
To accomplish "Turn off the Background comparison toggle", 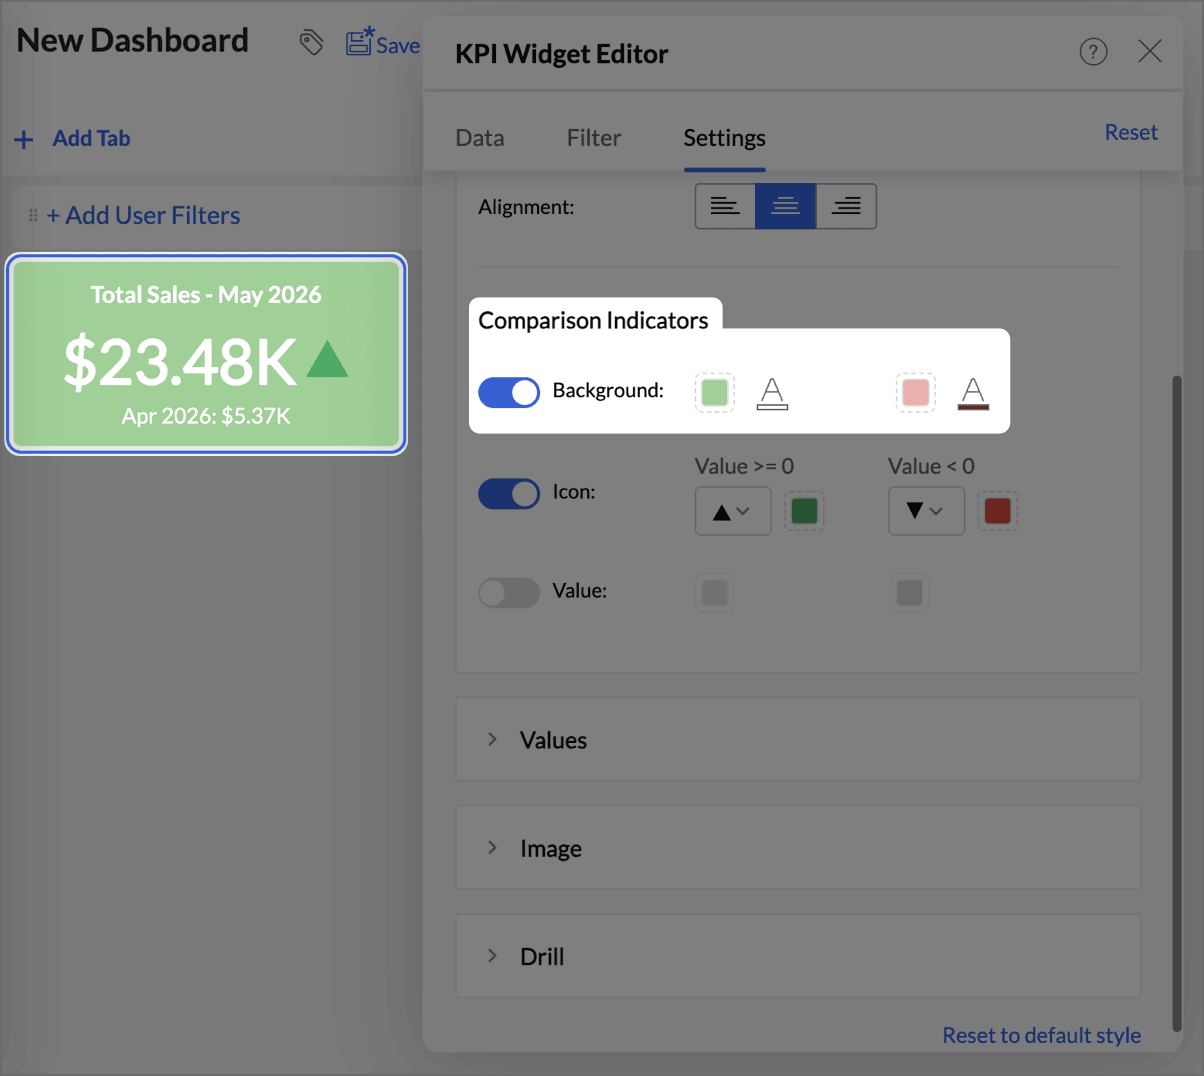I will pyautogui.click(x=509, y=392).
